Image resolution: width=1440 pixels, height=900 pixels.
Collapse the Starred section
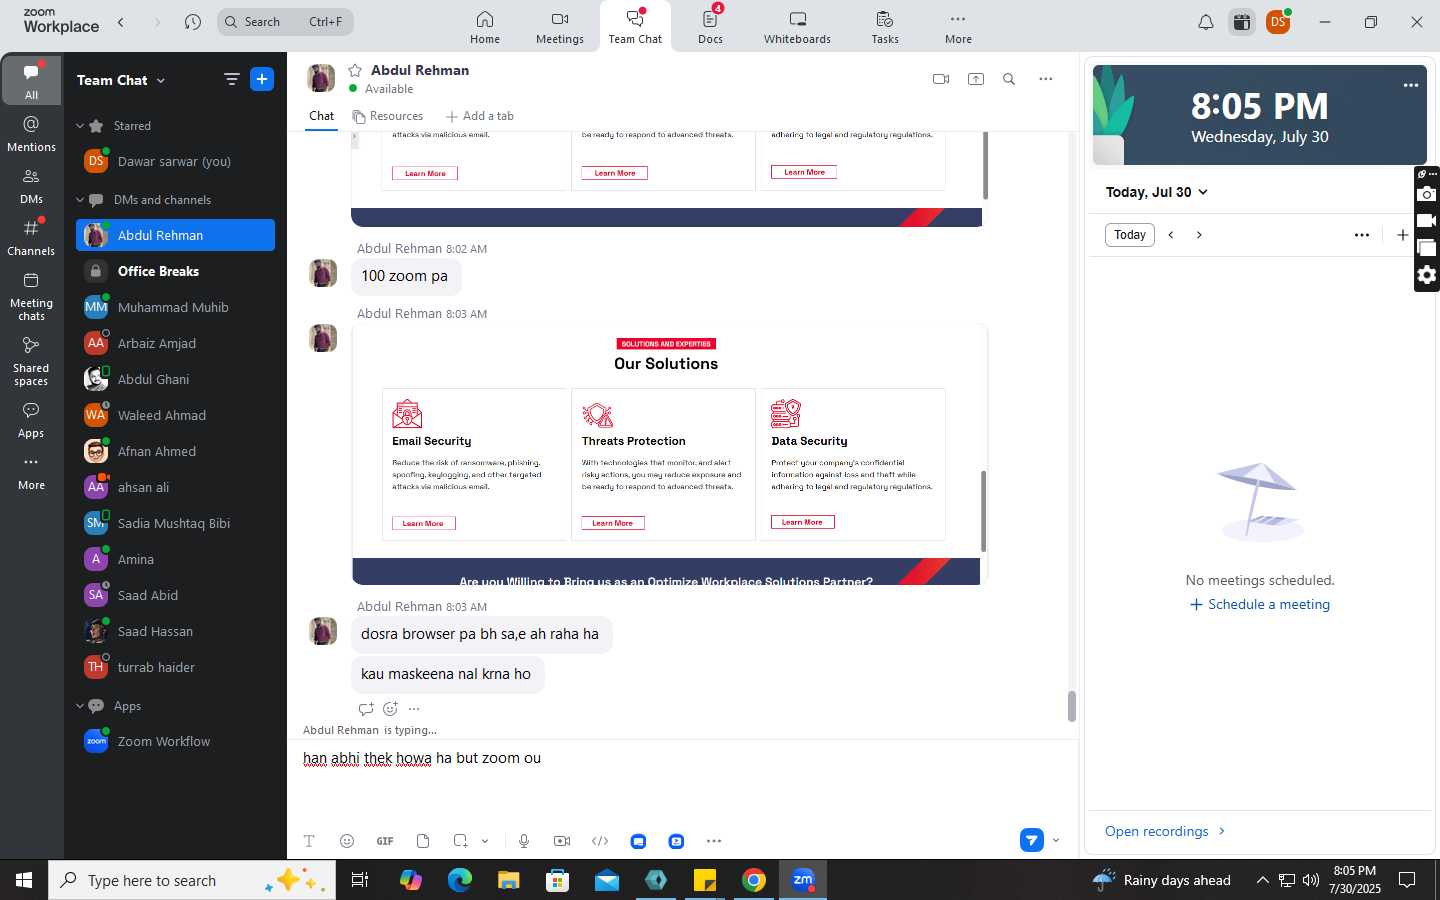click(80, 126)
